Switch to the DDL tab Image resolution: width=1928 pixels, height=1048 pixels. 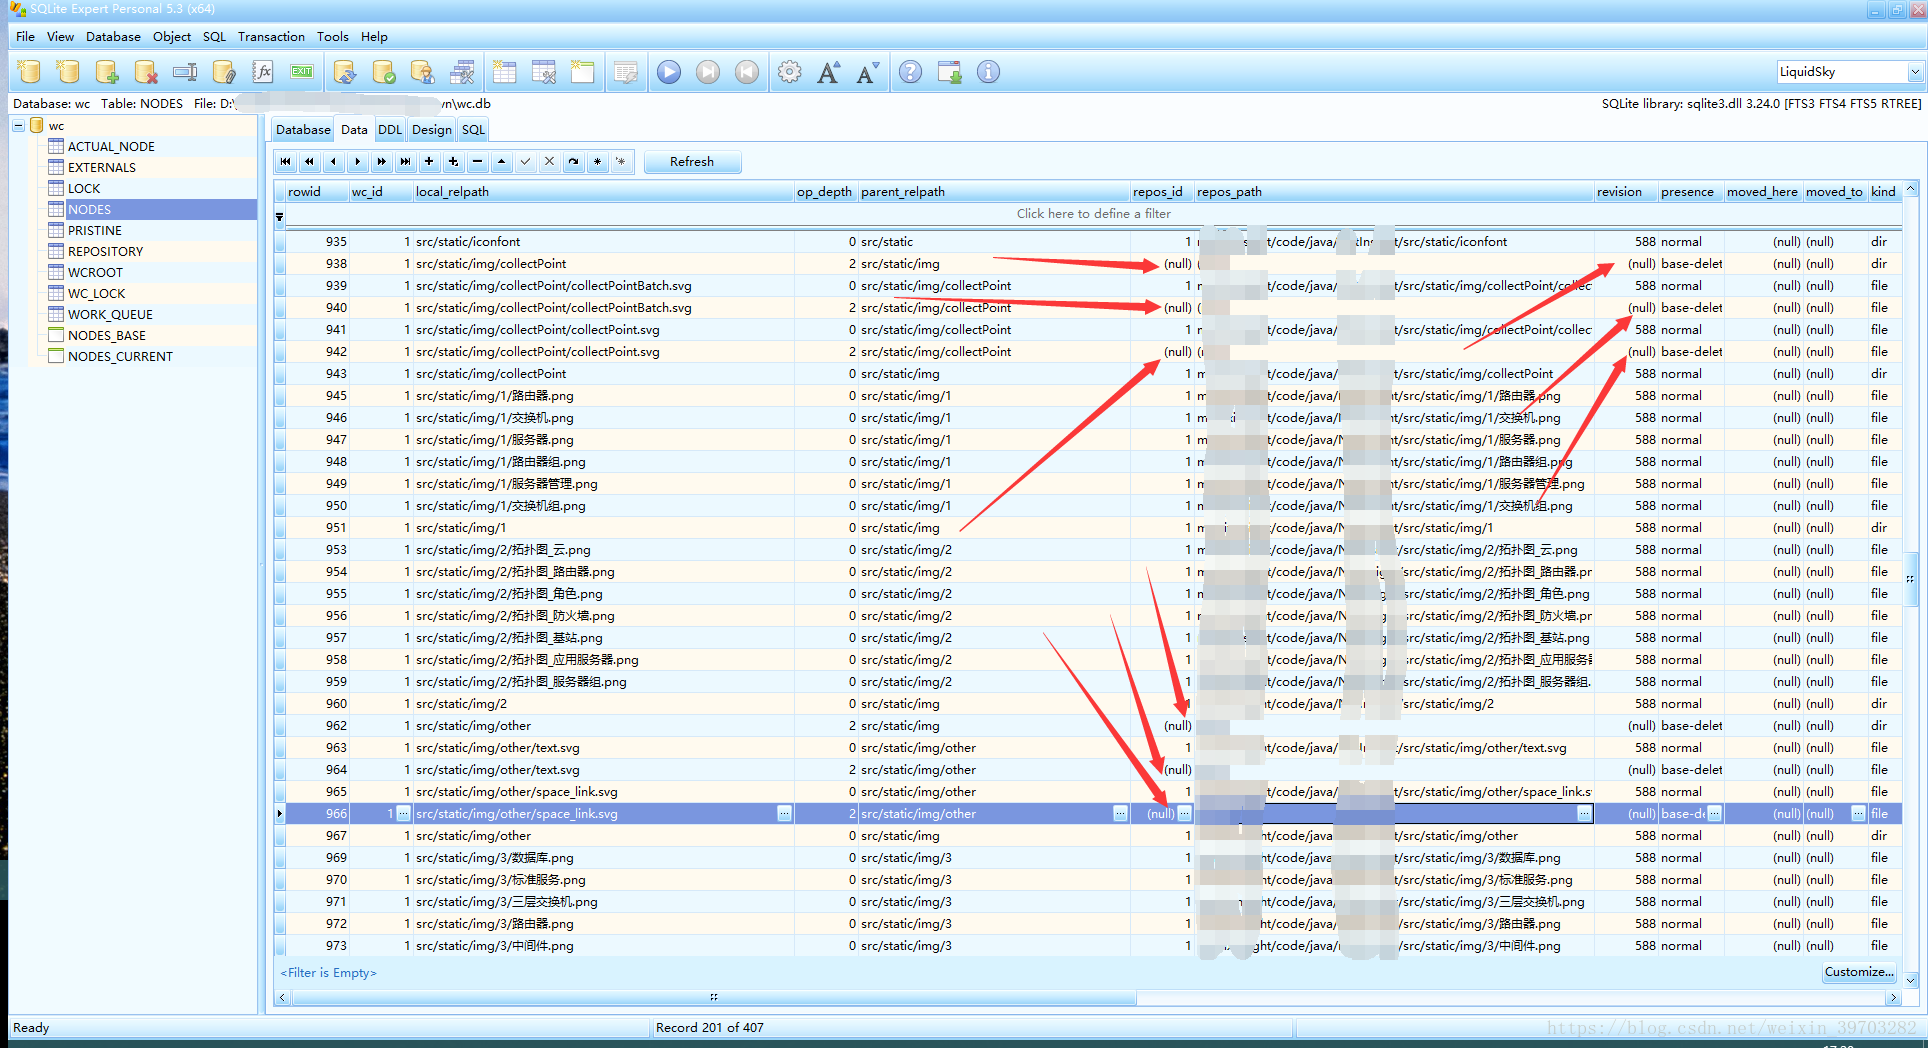(x=390, y=130)
